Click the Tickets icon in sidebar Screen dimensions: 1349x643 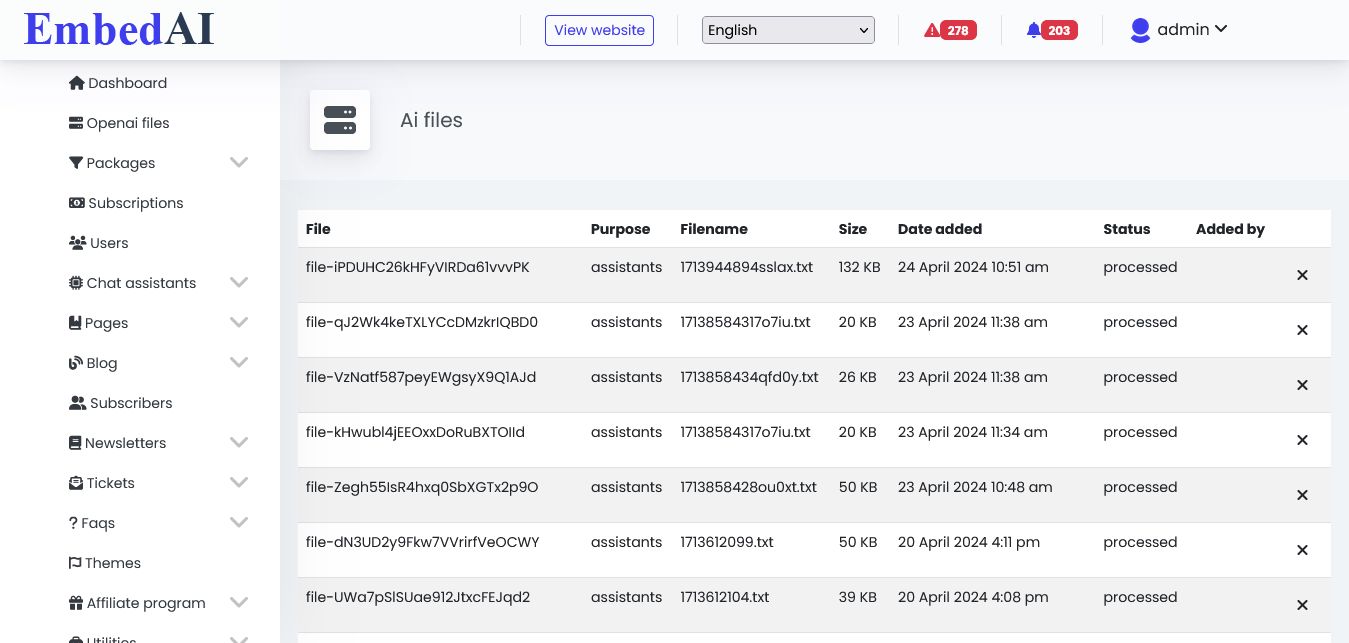pos(75,483)
